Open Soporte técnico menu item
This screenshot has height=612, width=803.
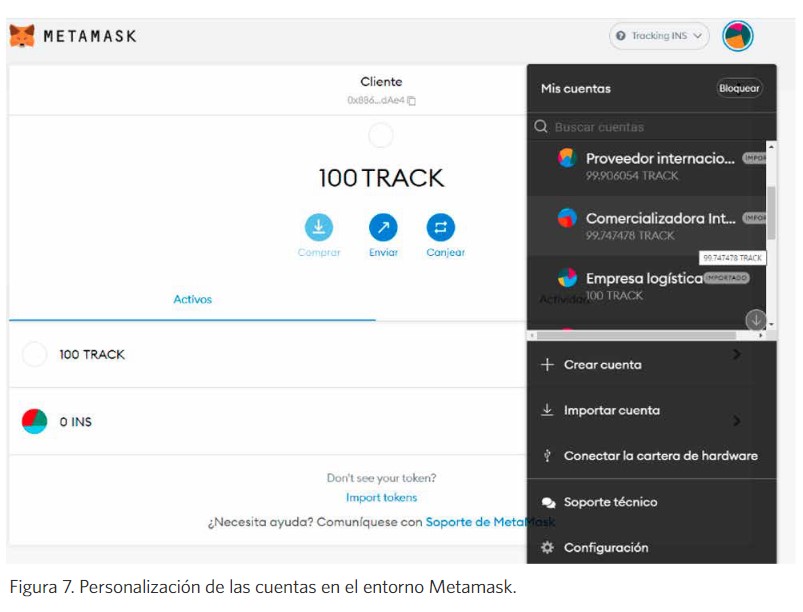click(x=651, y=502)
